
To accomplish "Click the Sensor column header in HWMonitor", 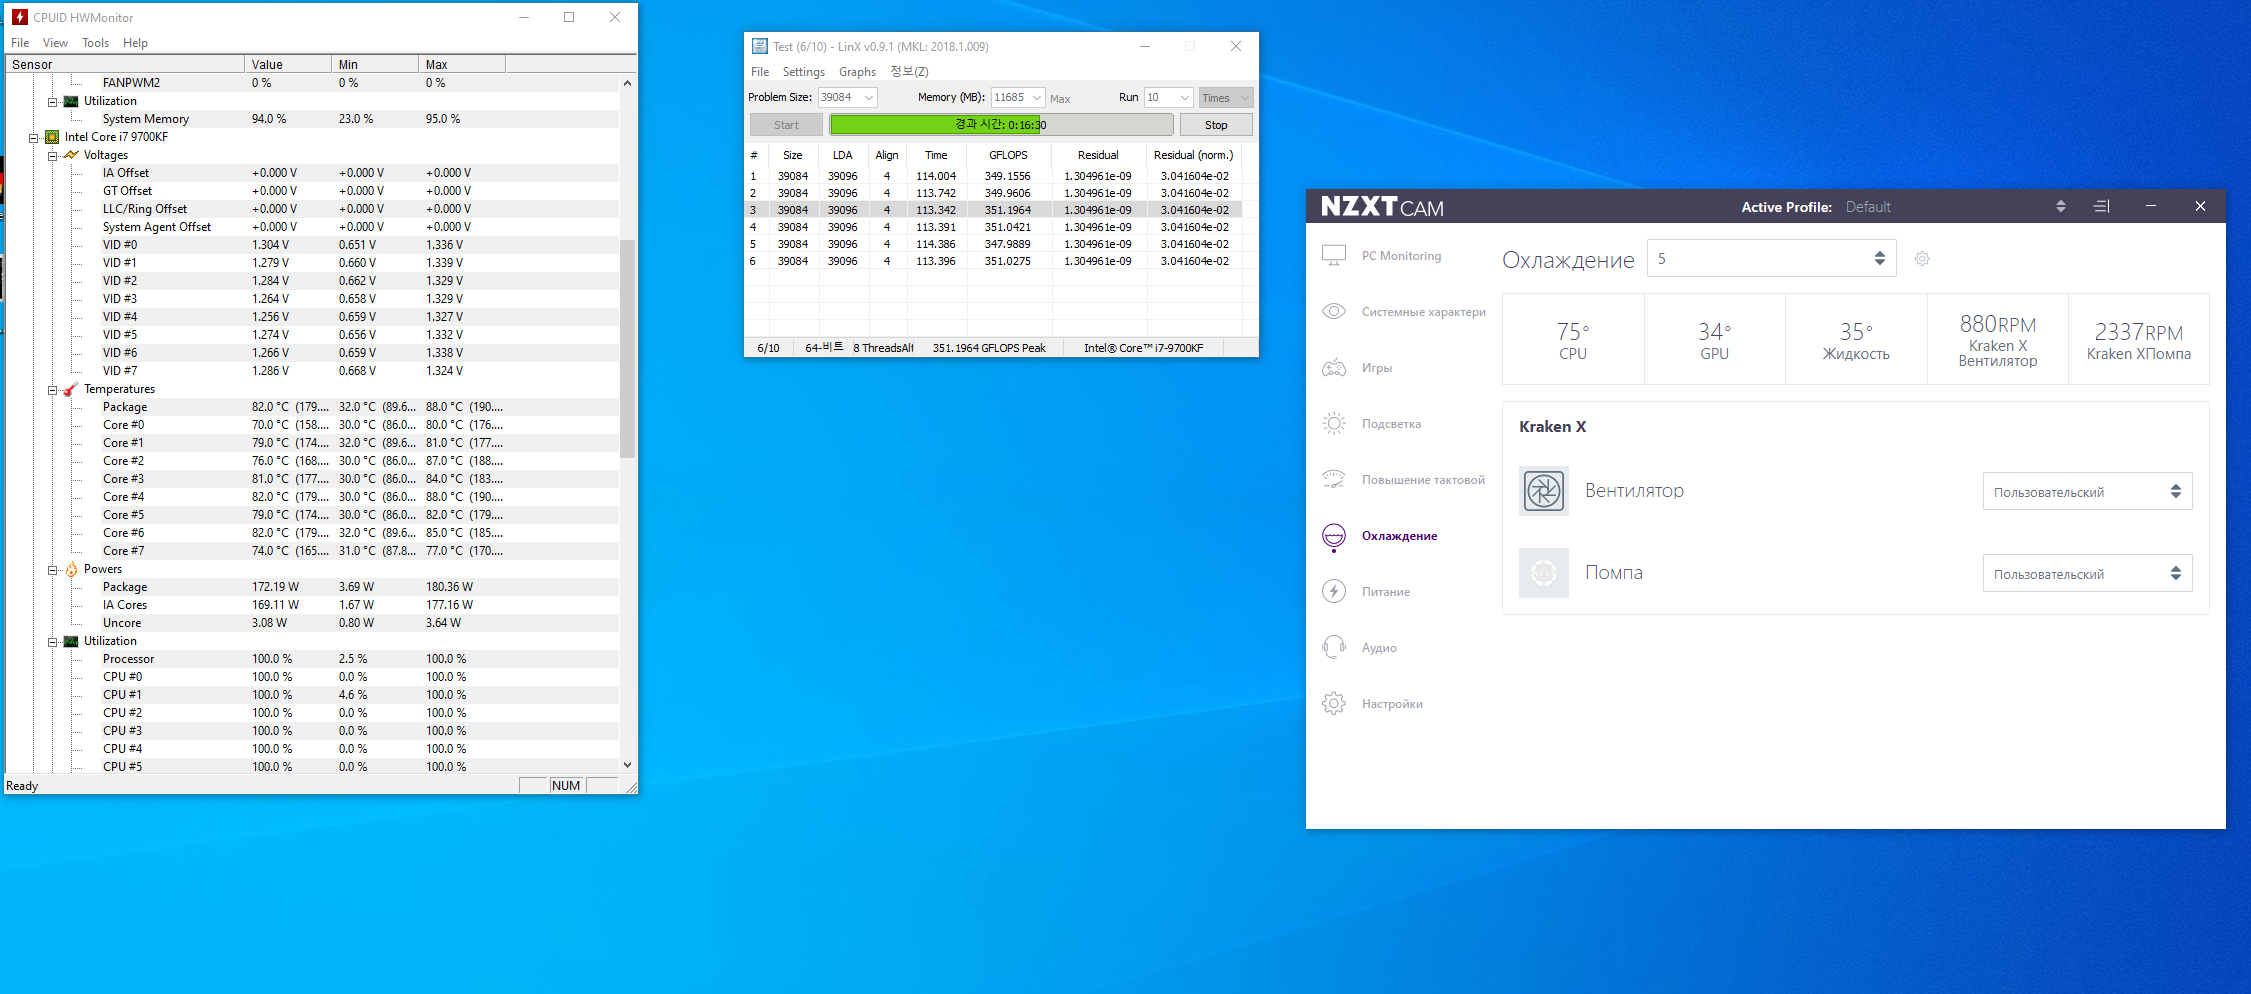I will (125, 64).
